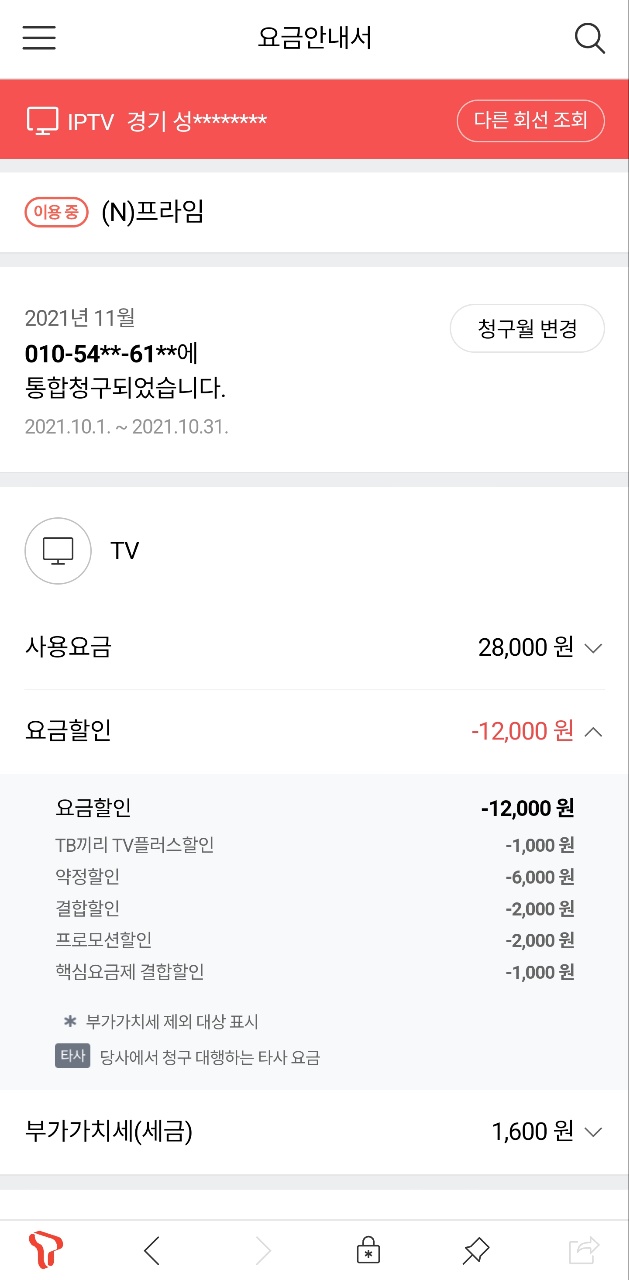The width and height of the screenshot is (629, 1280).
Task: Go forward with the right arrow
Action: click(x=263, y=1250)
